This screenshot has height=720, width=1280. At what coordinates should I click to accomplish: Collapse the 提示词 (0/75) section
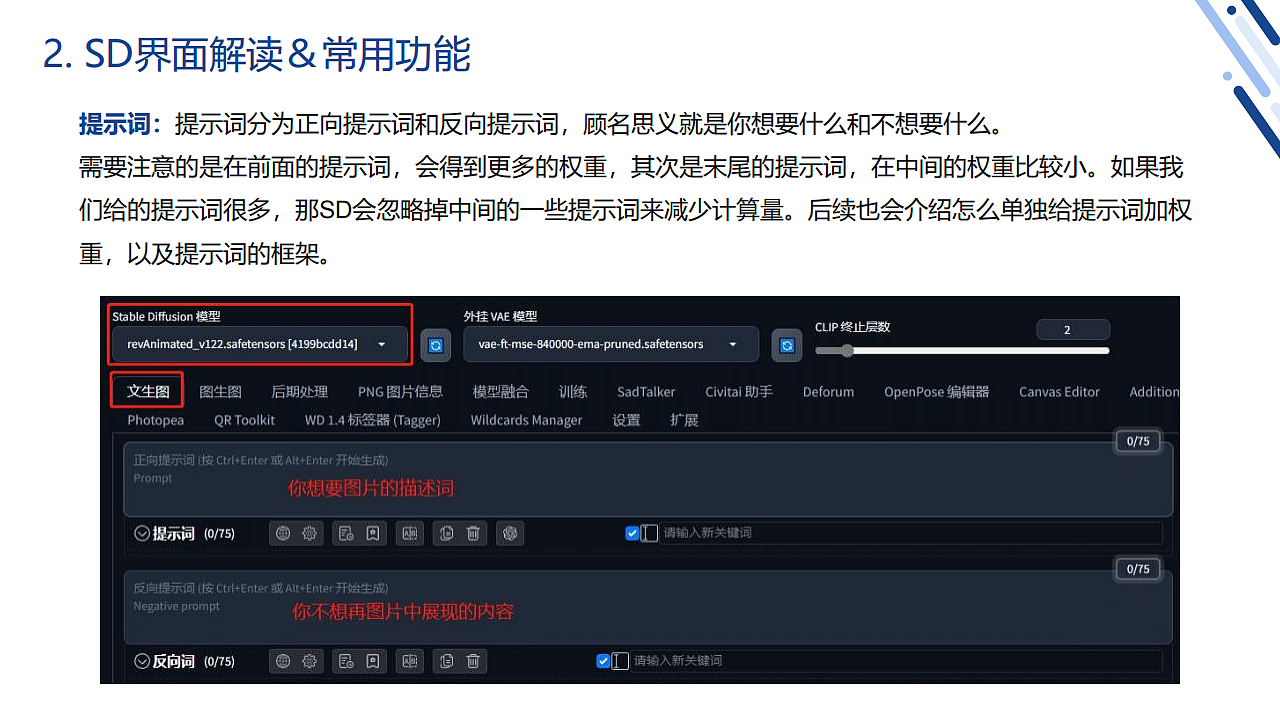(142, 533)
